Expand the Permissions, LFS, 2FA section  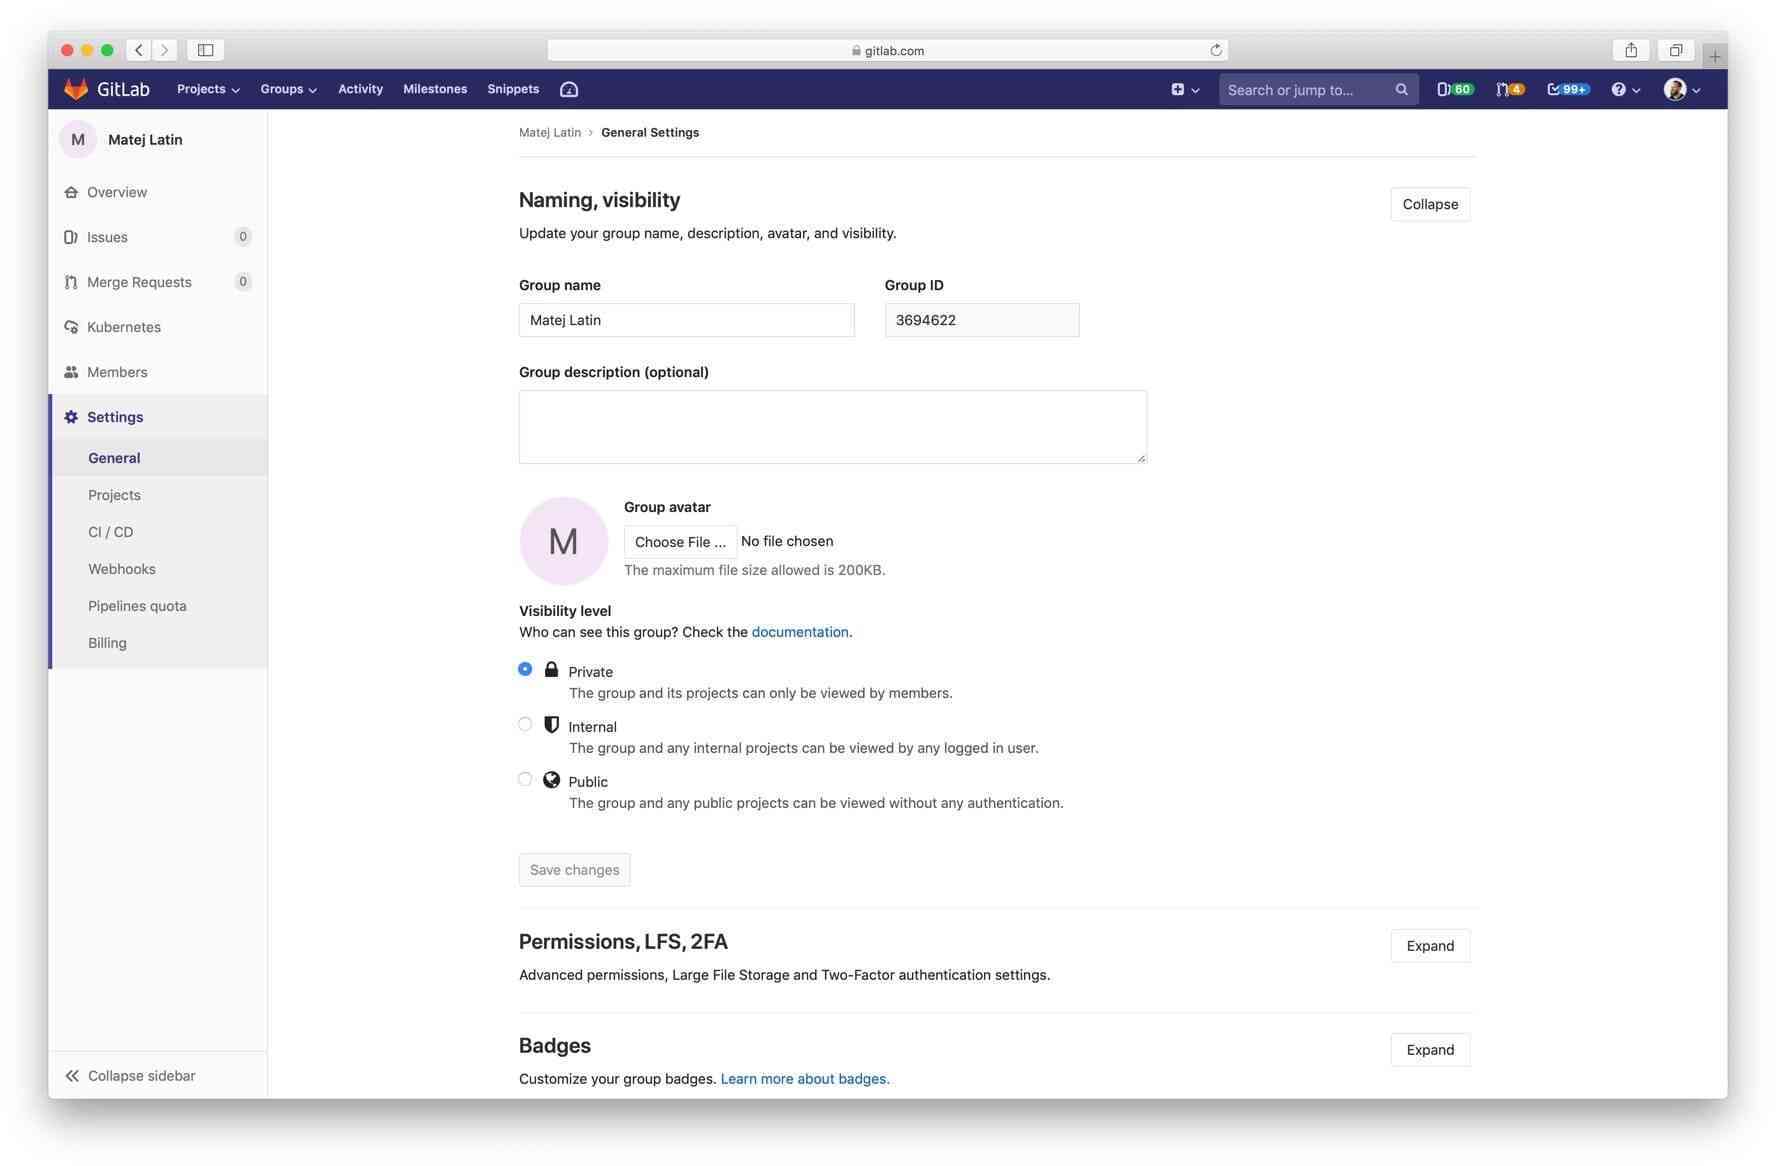[1429, 945]
